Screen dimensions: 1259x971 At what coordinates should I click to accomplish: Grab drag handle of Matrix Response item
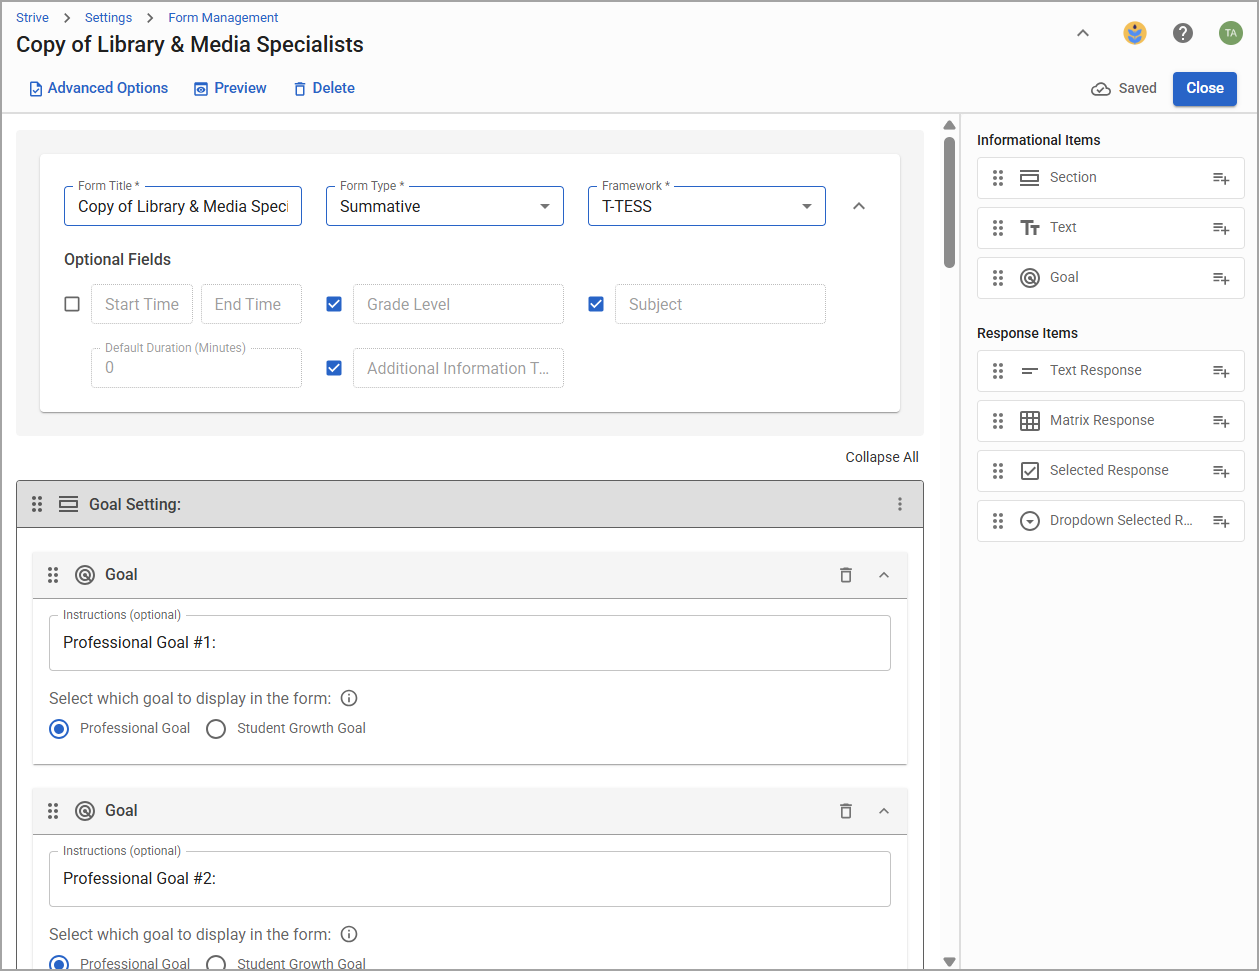[998, 421]
